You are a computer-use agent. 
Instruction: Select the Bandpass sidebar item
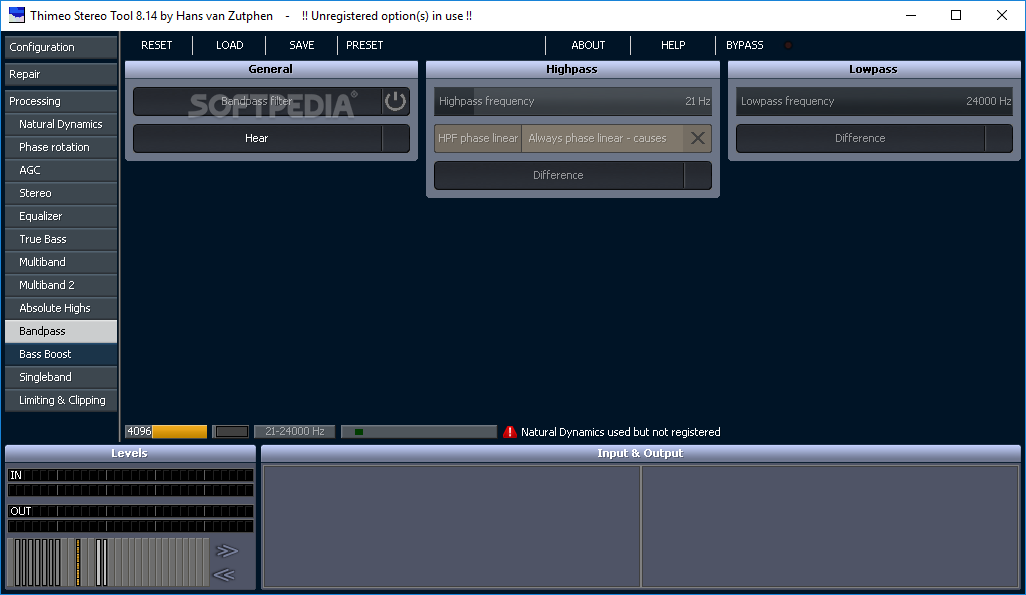(x=61, y=331)
